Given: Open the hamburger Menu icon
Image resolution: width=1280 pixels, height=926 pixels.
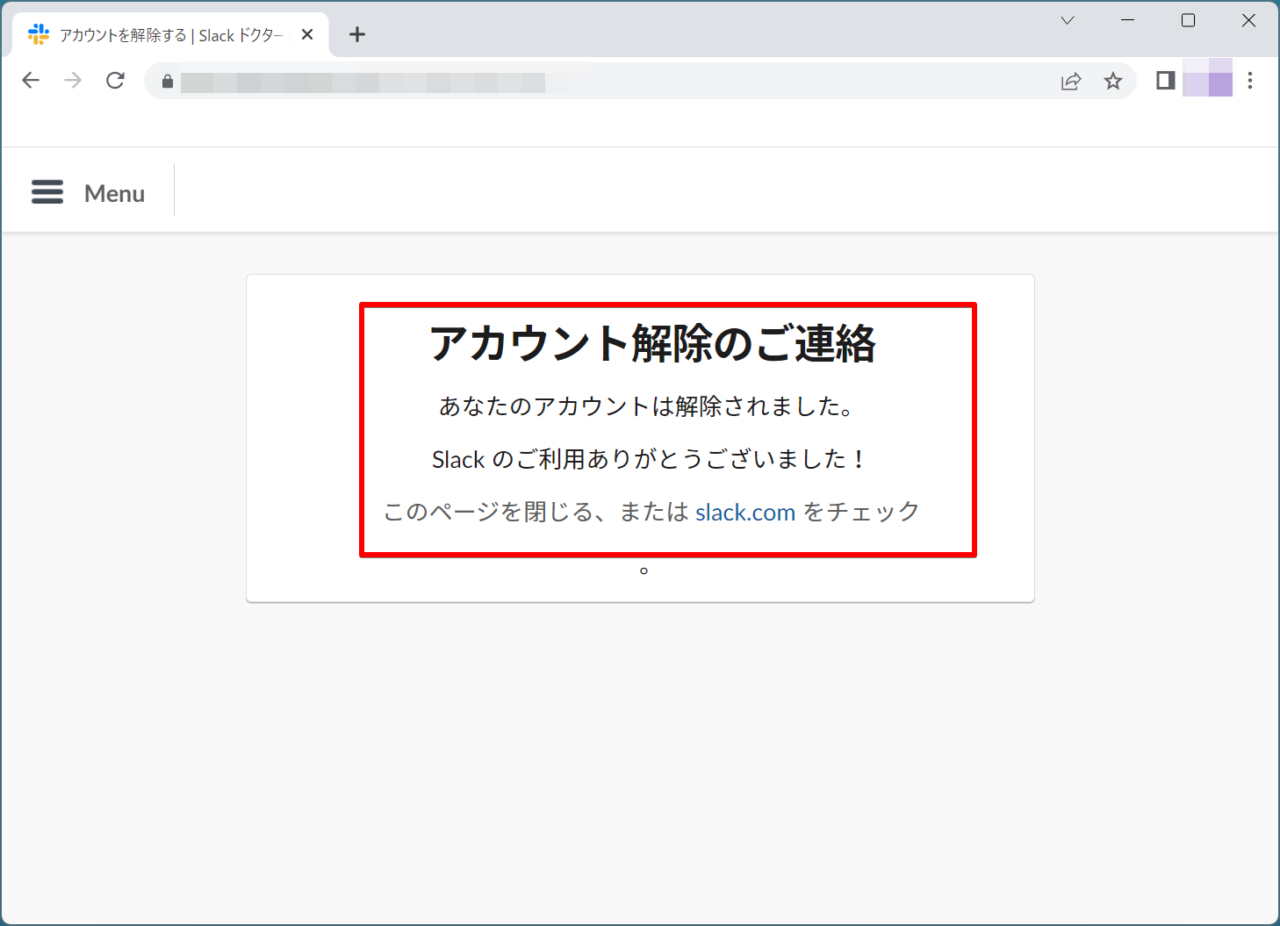Looking at the screenshot, I should click(47, 193).
